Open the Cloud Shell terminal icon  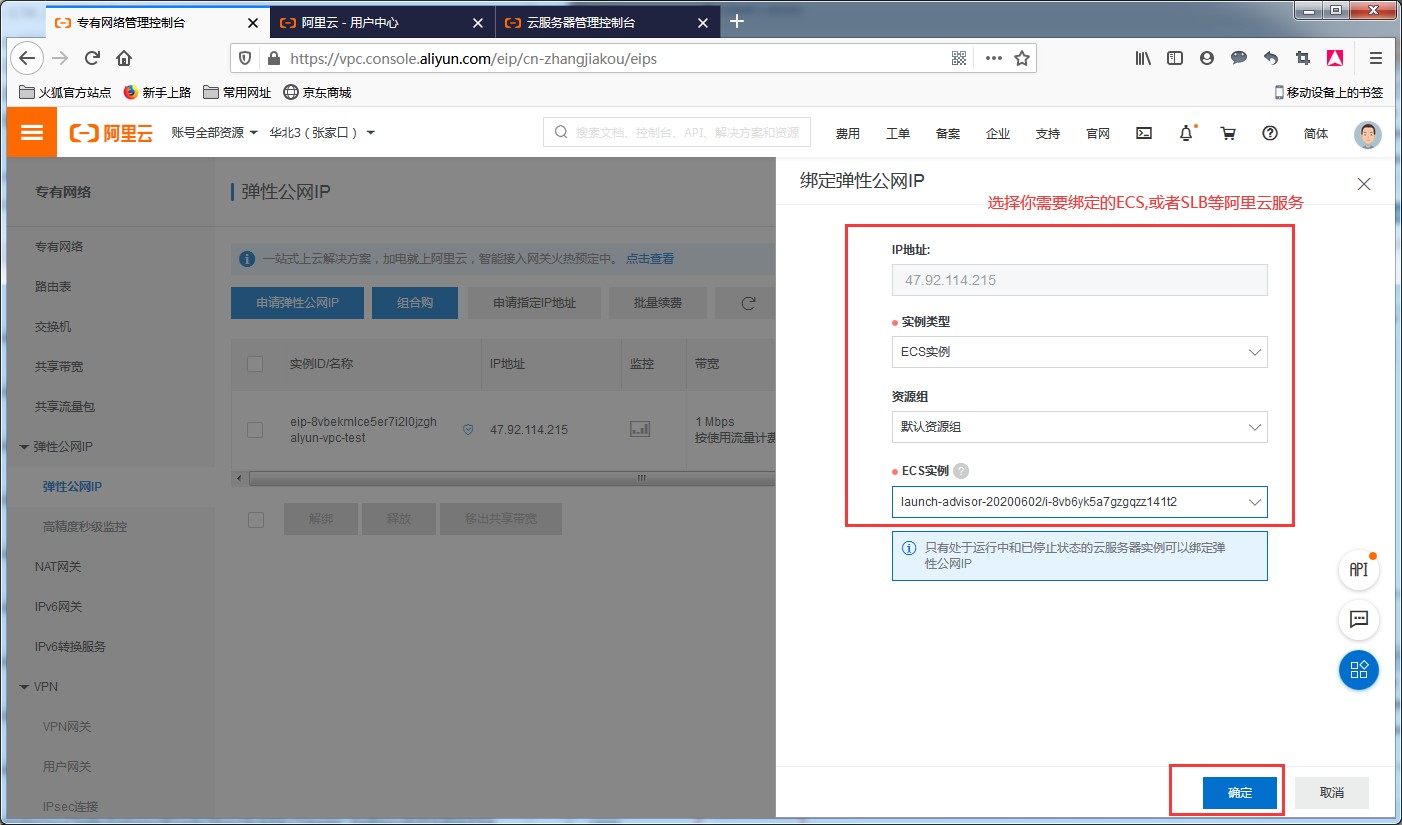click(1143, 132)
